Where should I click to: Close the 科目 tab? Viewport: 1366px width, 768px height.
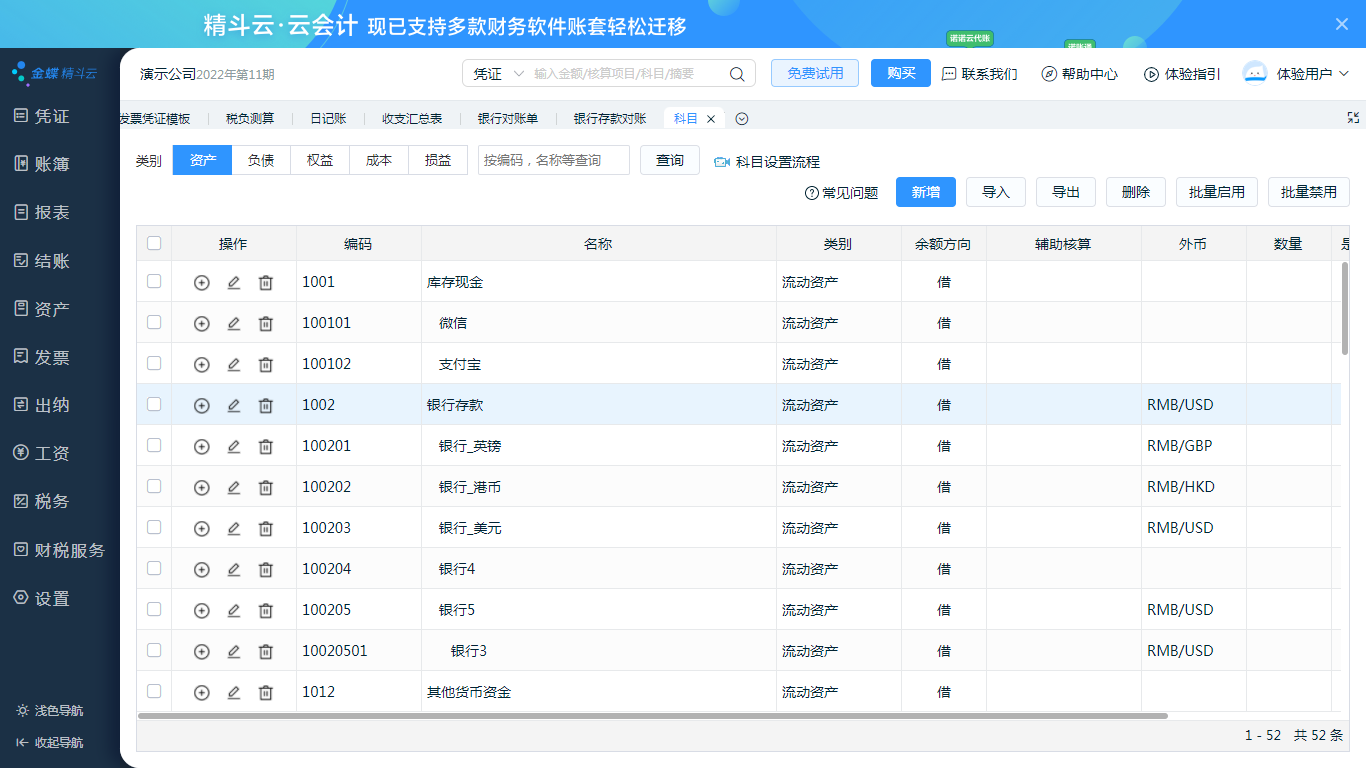(x=711, y=119)
